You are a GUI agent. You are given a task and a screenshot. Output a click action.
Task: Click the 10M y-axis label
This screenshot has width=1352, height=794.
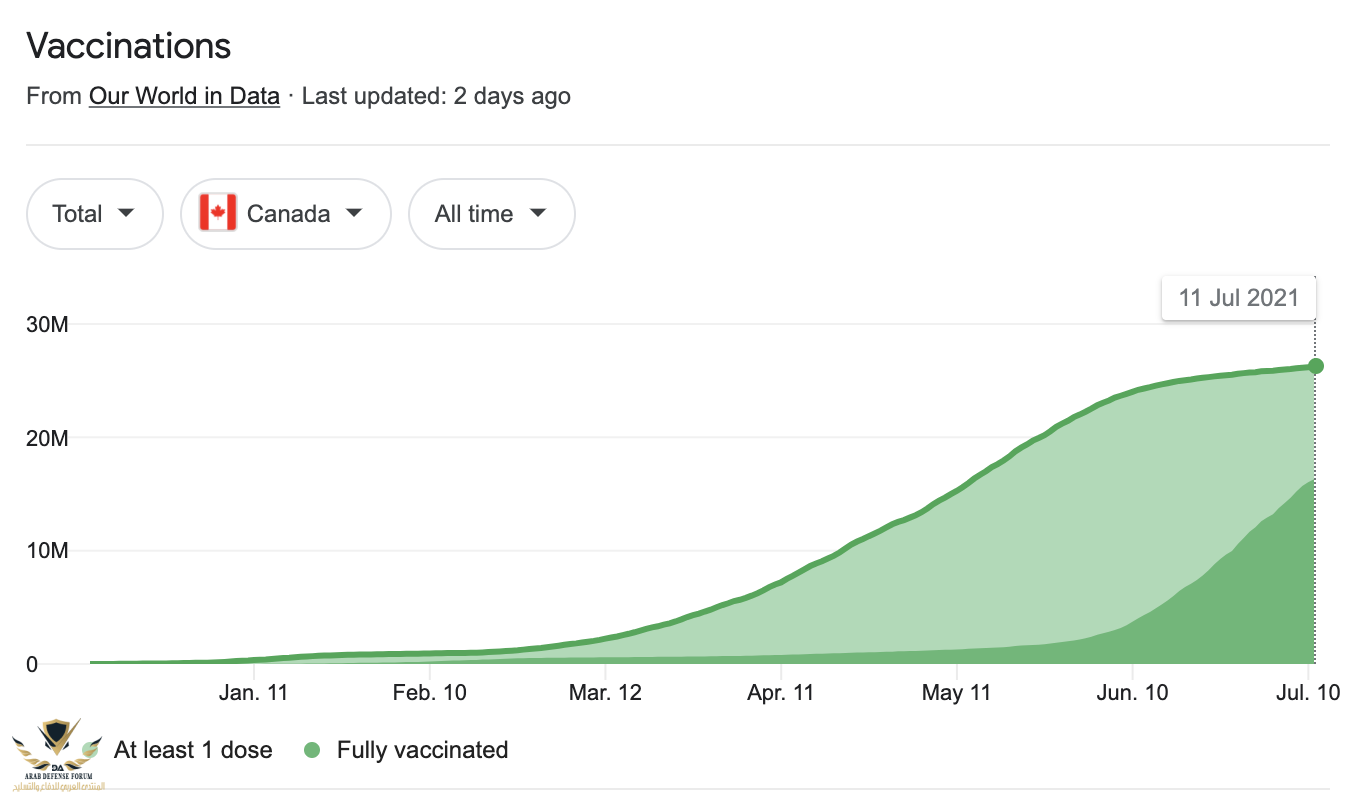coord(47,551)
